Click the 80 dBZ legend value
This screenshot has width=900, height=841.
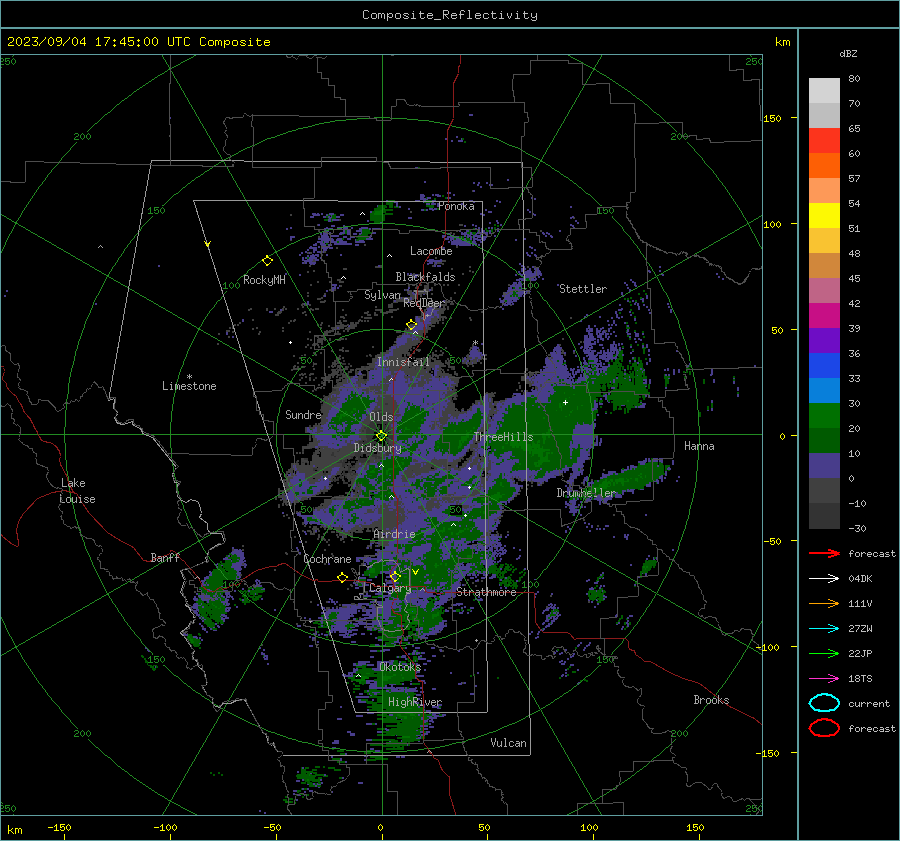click(854, 79)
